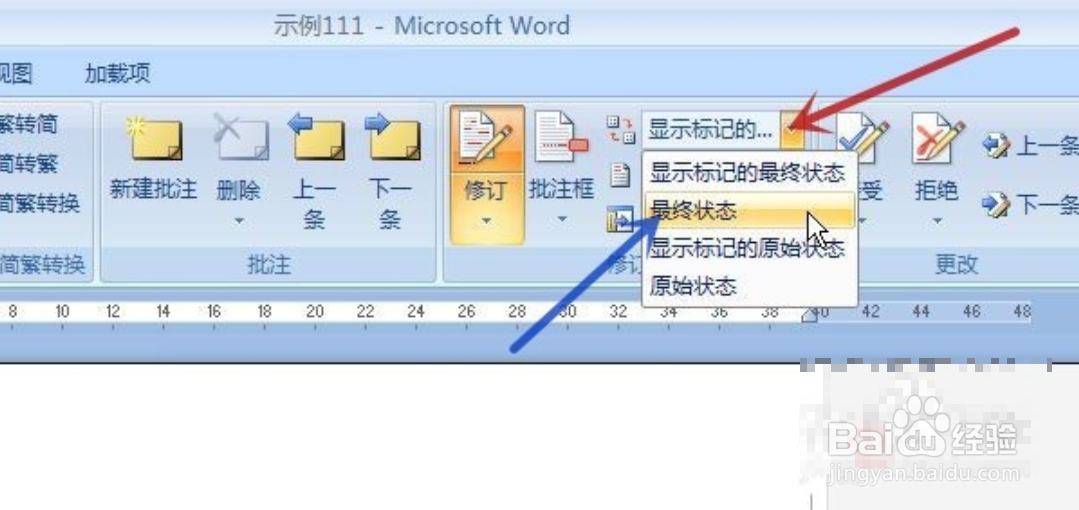The height and width of the screenshot is (510, 1079).
Task: Collapse the 显示标记的... combo box arrow
Action: (792, 129)
